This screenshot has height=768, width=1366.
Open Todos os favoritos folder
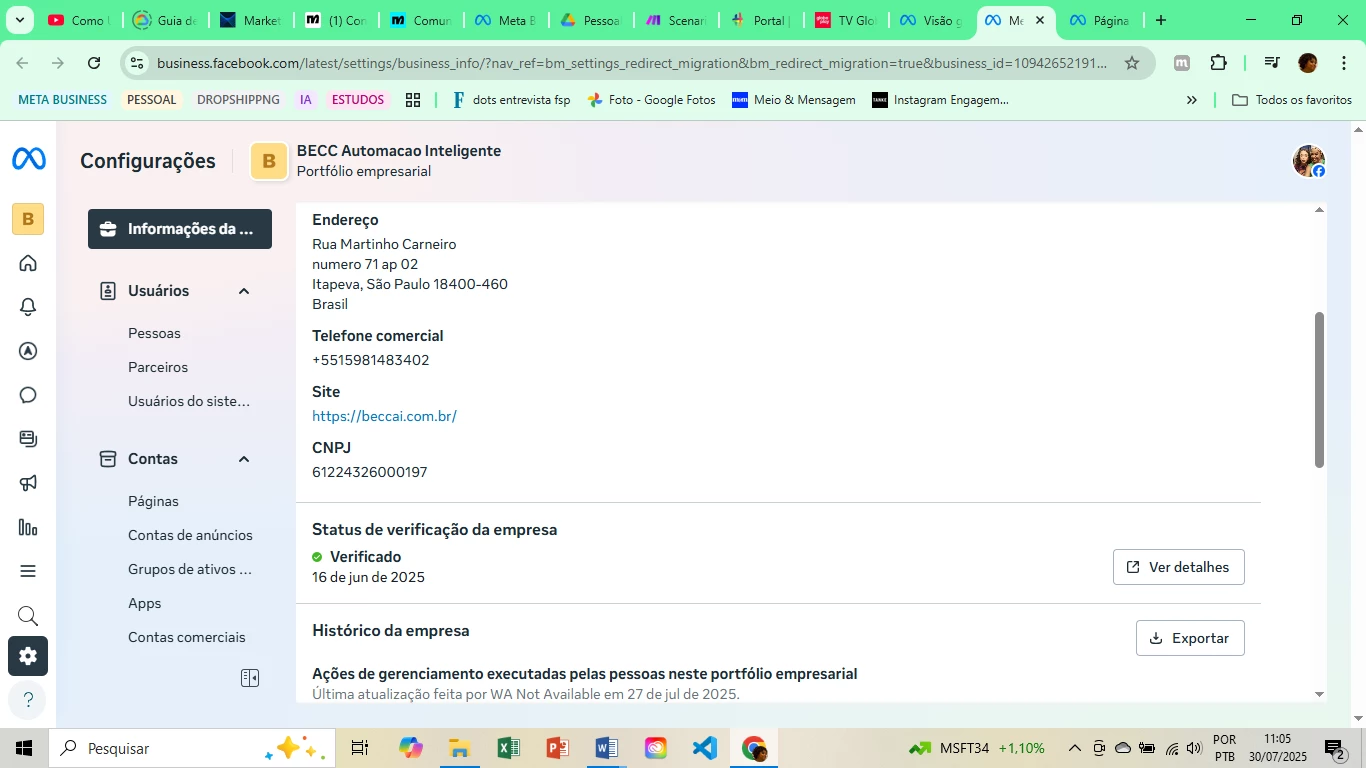(x=1292, y=100)
